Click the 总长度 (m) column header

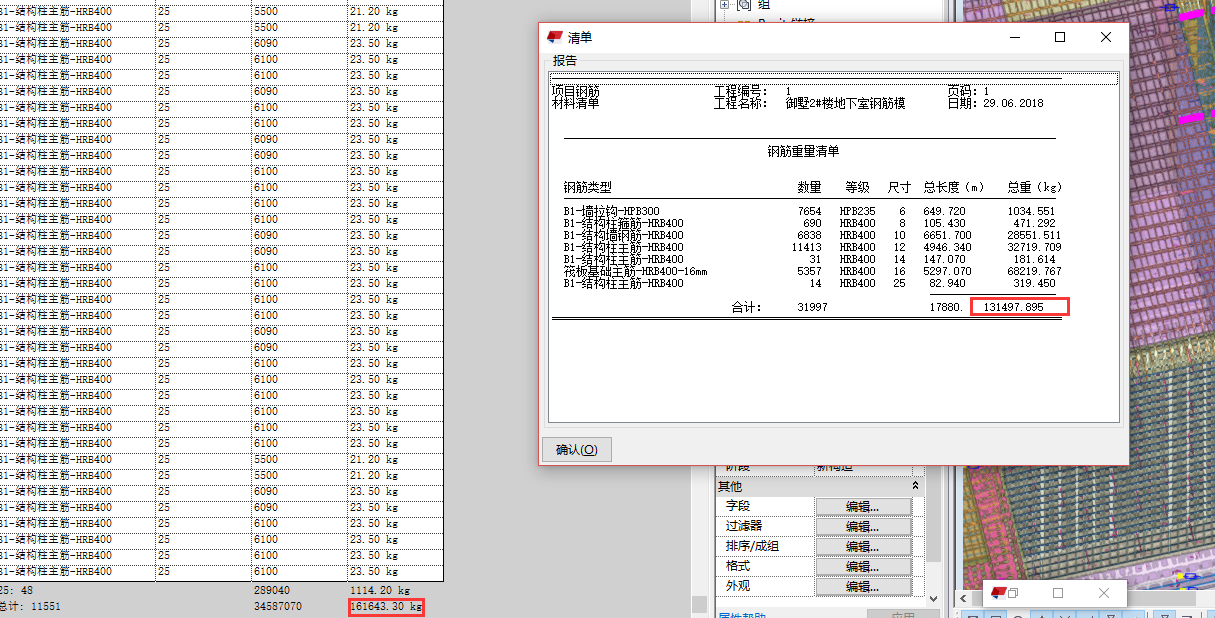[954, 187]
